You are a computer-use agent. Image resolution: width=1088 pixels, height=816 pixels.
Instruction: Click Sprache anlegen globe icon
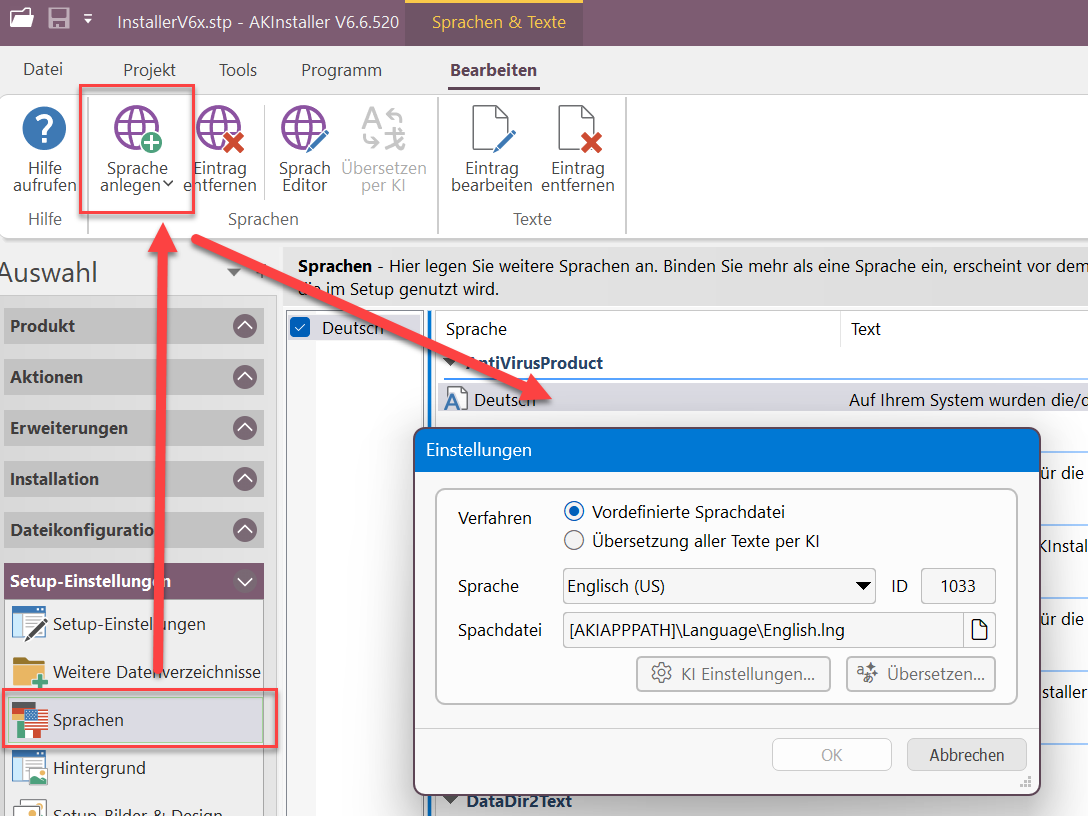(137, 128)
